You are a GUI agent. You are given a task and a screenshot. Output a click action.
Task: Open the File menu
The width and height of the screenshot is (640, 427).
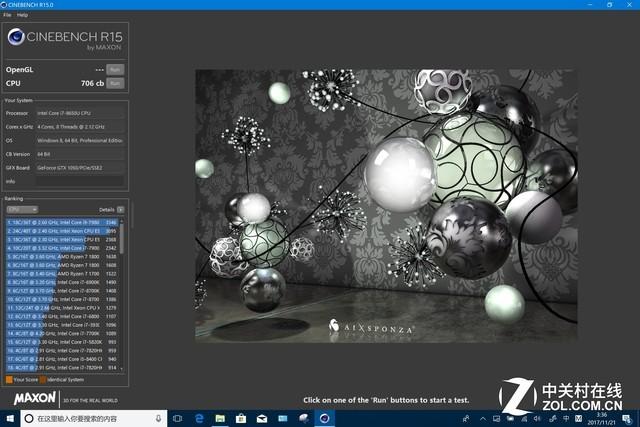coord(7,15)
